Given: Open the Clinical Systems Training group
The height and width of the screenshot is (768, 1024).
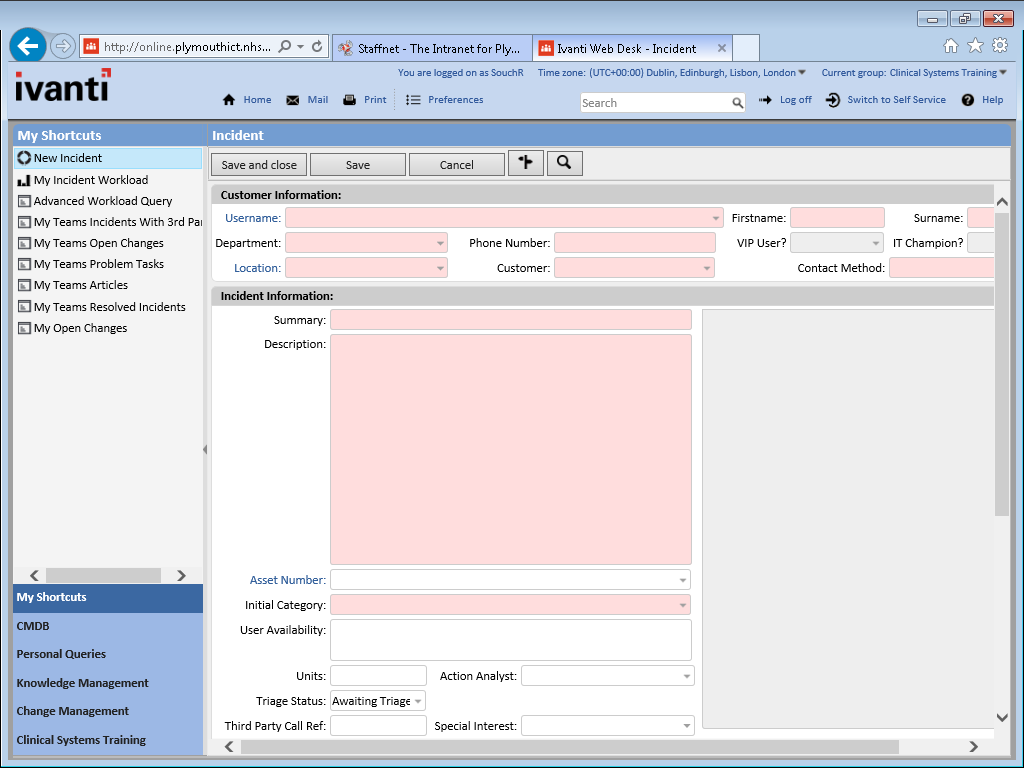Looking at the screenshot, I should pos(108,740).
